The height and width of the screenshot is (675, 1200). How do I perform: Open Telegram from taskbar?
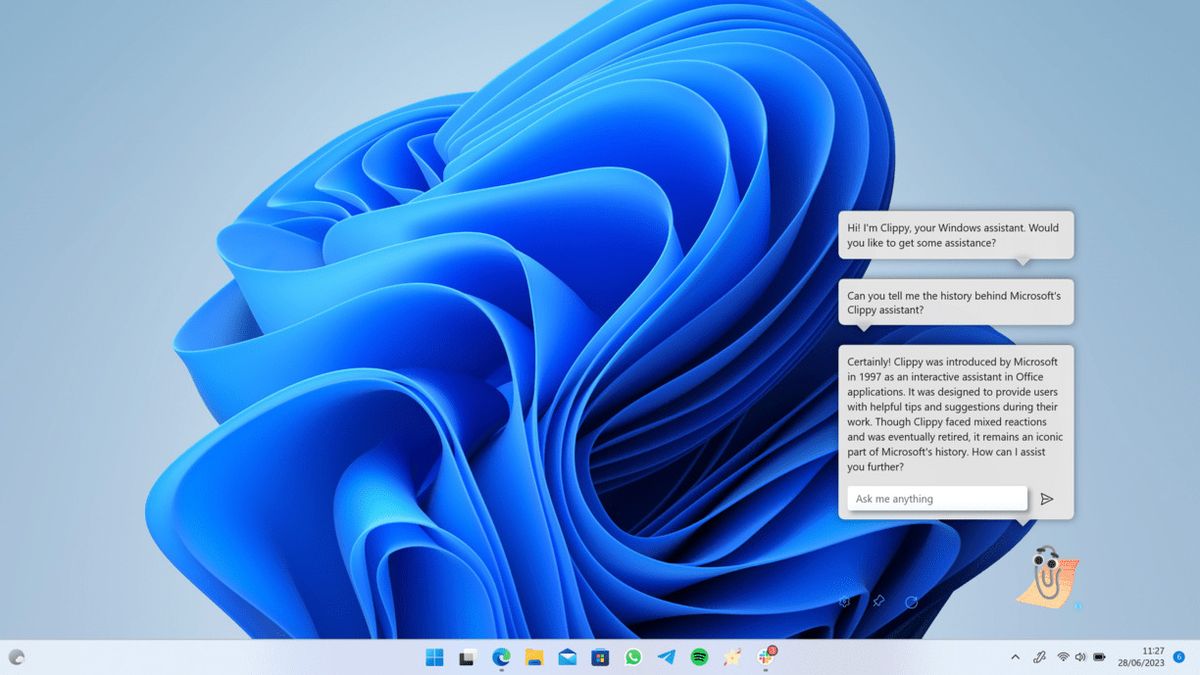click(666, 657)
